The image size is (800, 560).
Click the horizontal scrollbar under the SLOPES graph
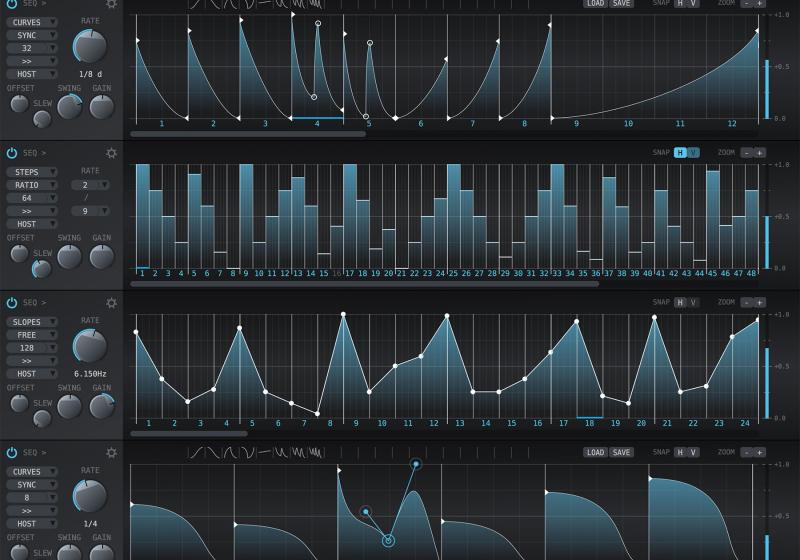(189, 434)
